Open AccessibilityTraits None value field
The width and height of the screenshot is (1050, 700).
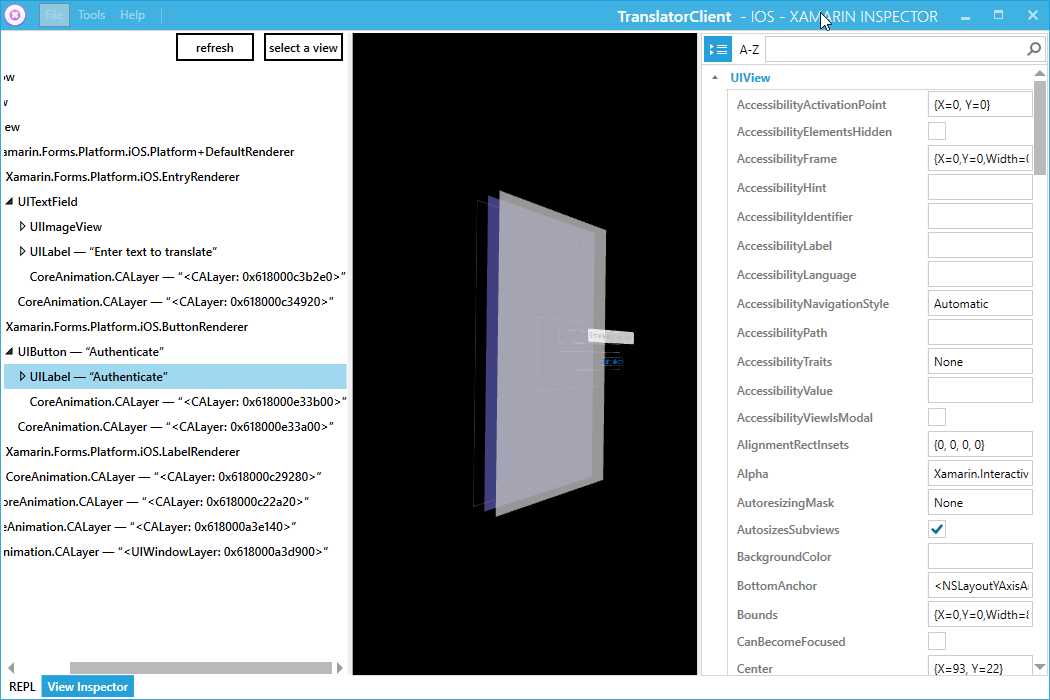980,362
